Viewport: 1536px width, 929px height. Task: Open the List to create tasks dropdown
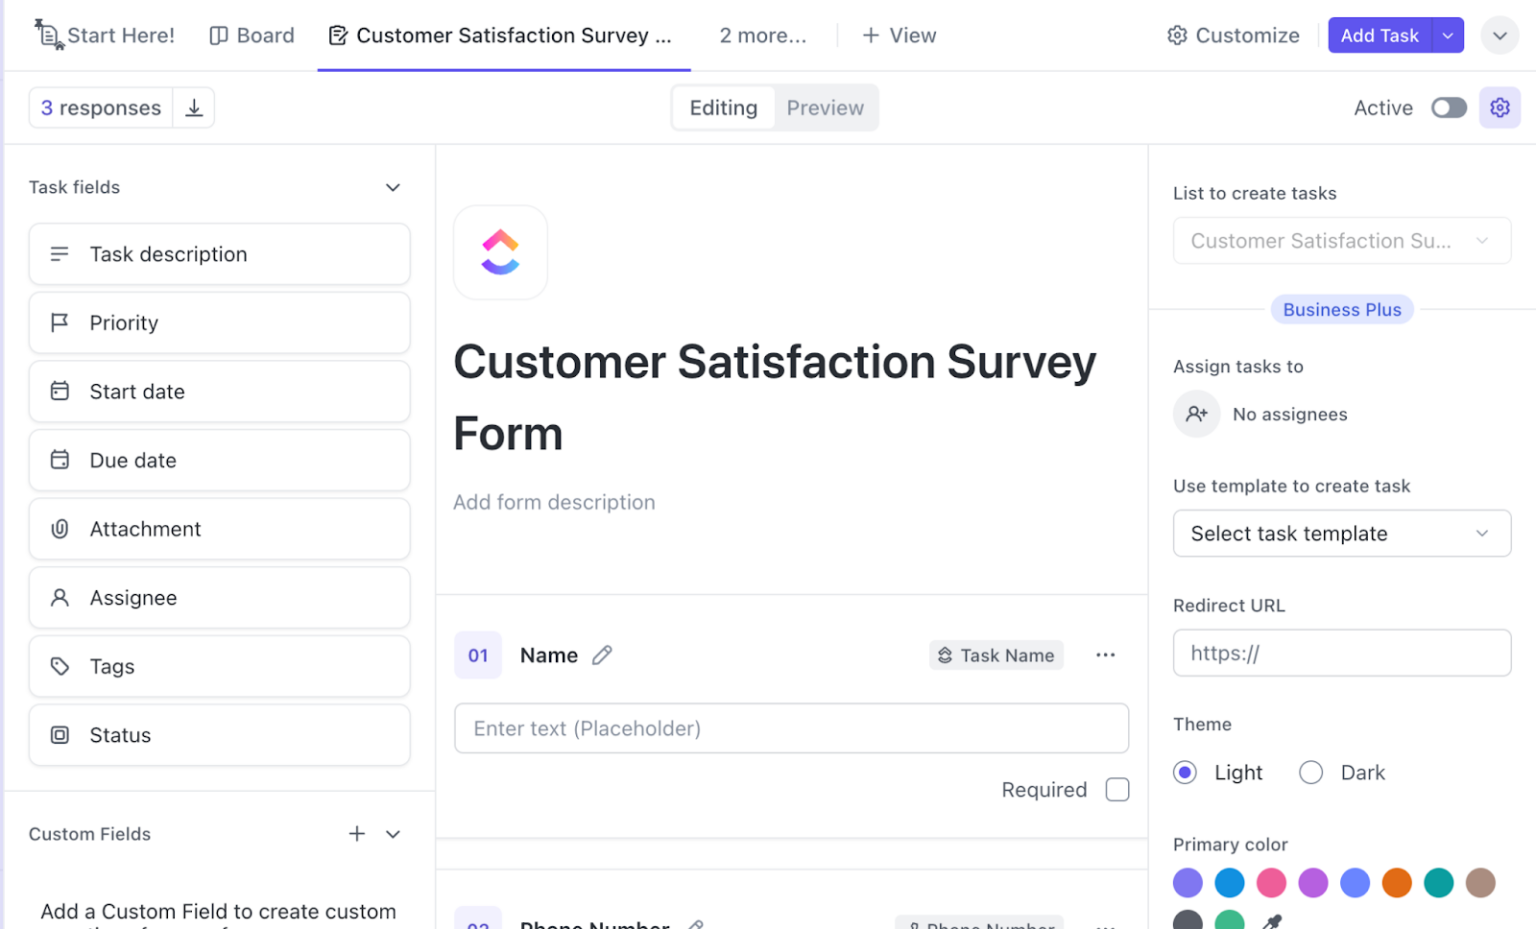(1342, 241)
